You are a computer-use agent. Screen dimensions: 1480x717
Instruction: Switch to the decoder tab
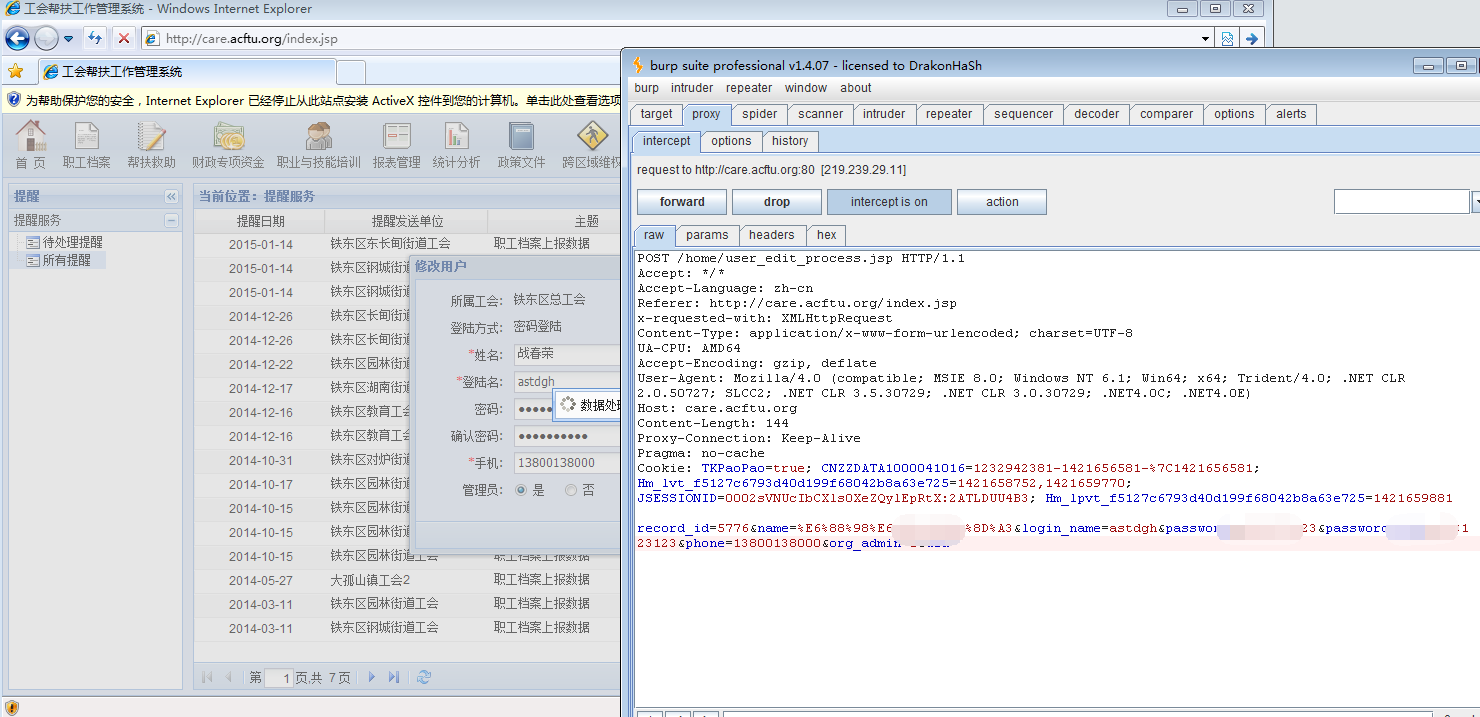[1097, 114]
